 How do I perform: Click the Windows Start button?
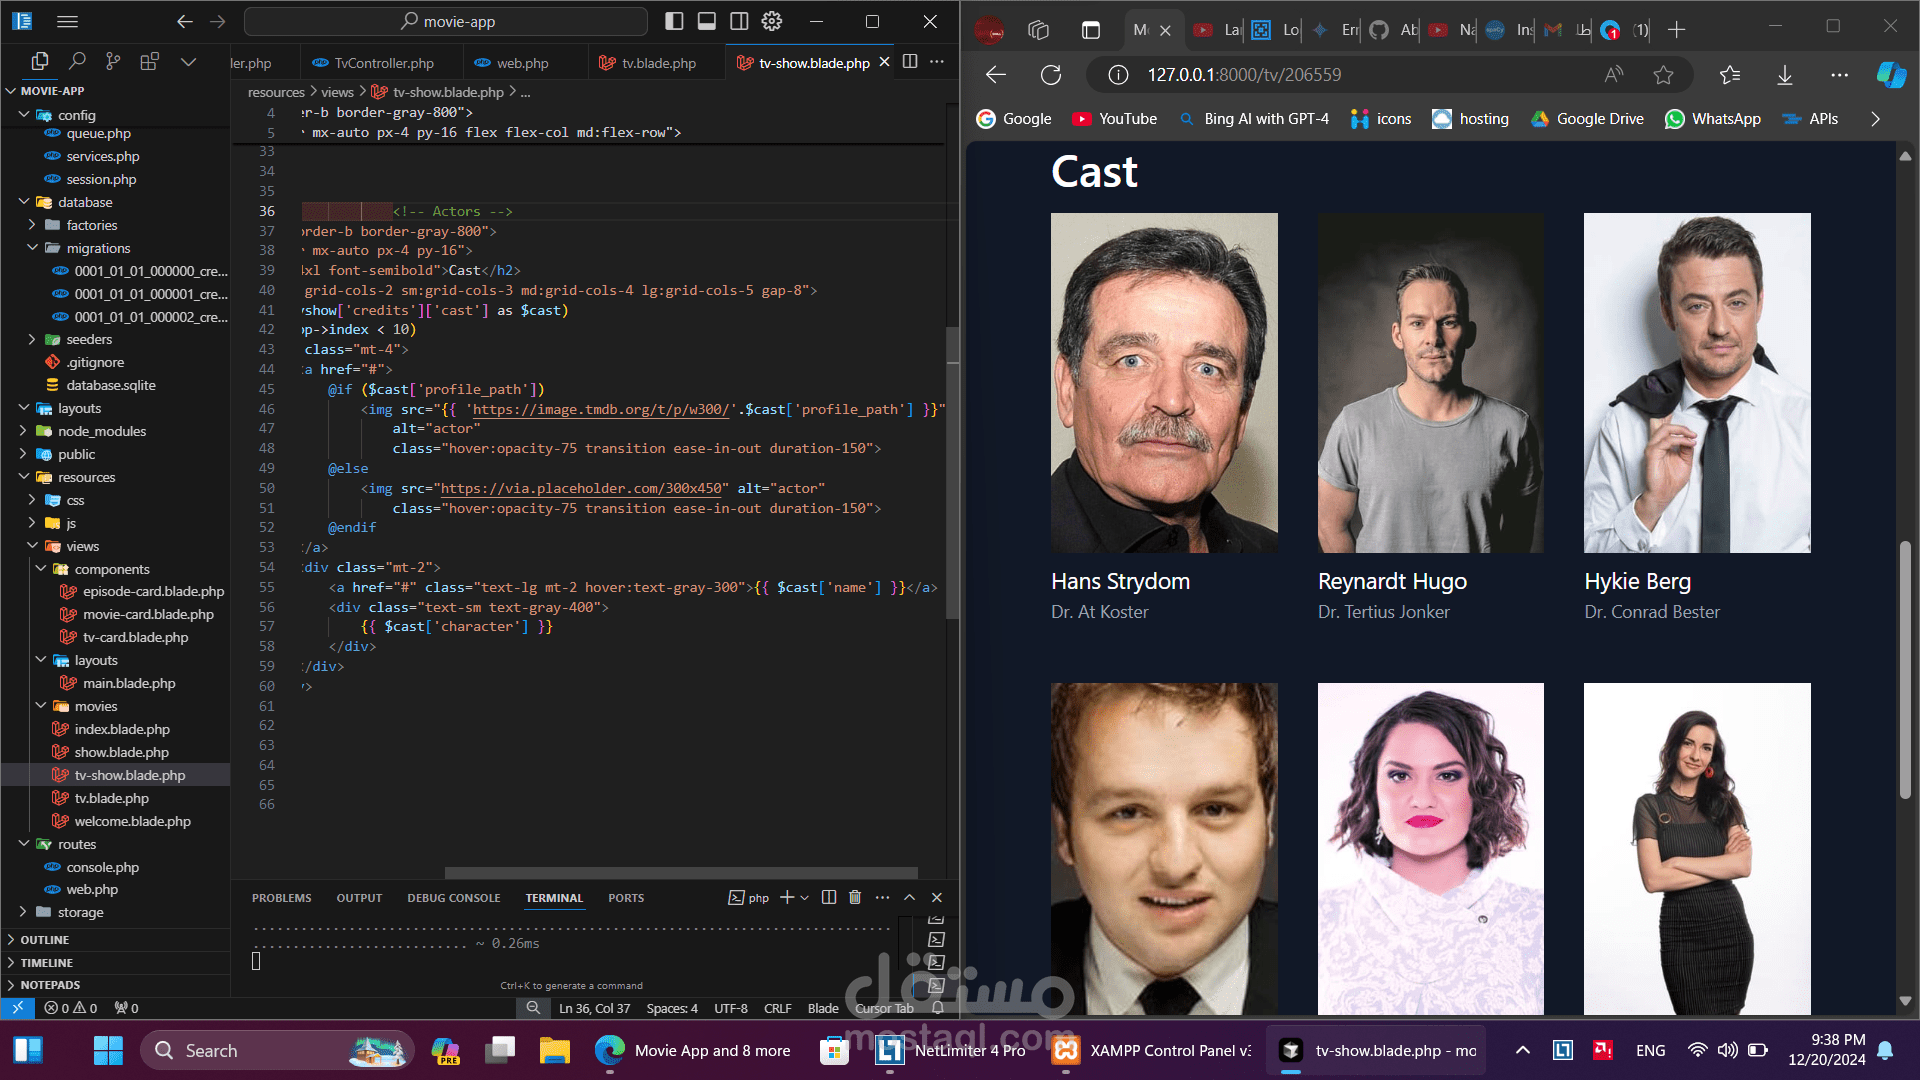(x=107, y=1050)
